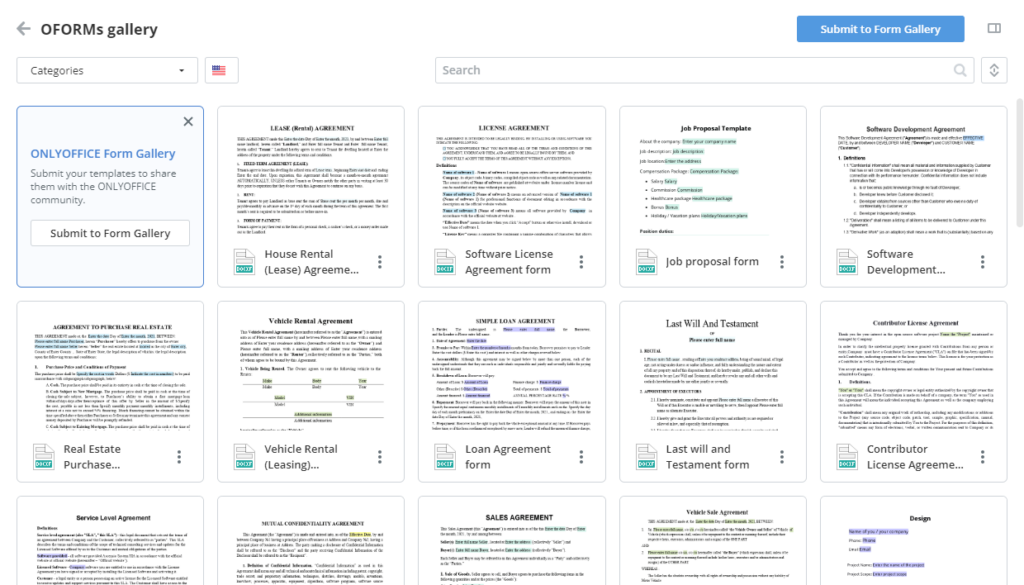Dismiss the ONLYOFFICE Form Gallery promo card
The image size is (1024, 585).
(188, 120)
